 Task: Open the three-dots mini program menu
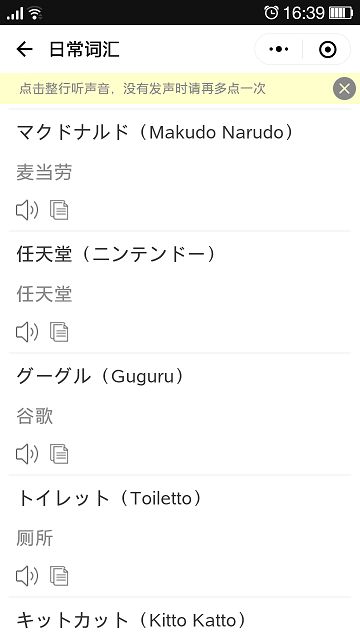pyautogui.click(x=279, y=49)
